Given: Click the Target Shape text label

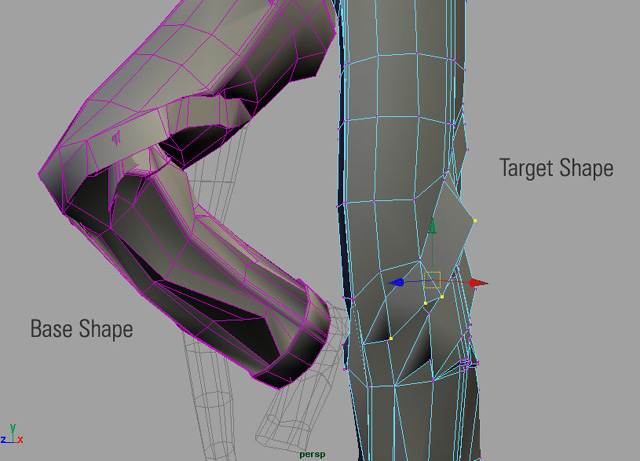Looking at the screenshot, I should click(x=556, y=168).
